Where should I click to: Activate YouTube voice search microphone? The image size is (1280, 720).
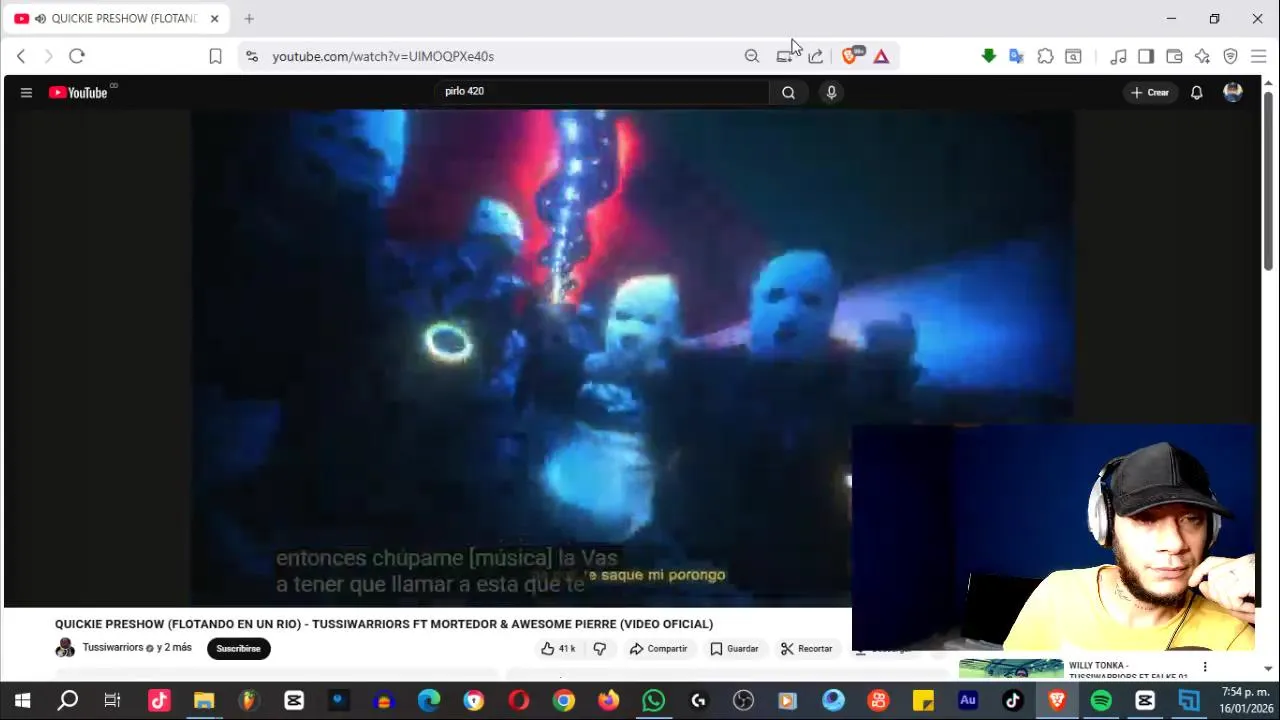[831, 92]
